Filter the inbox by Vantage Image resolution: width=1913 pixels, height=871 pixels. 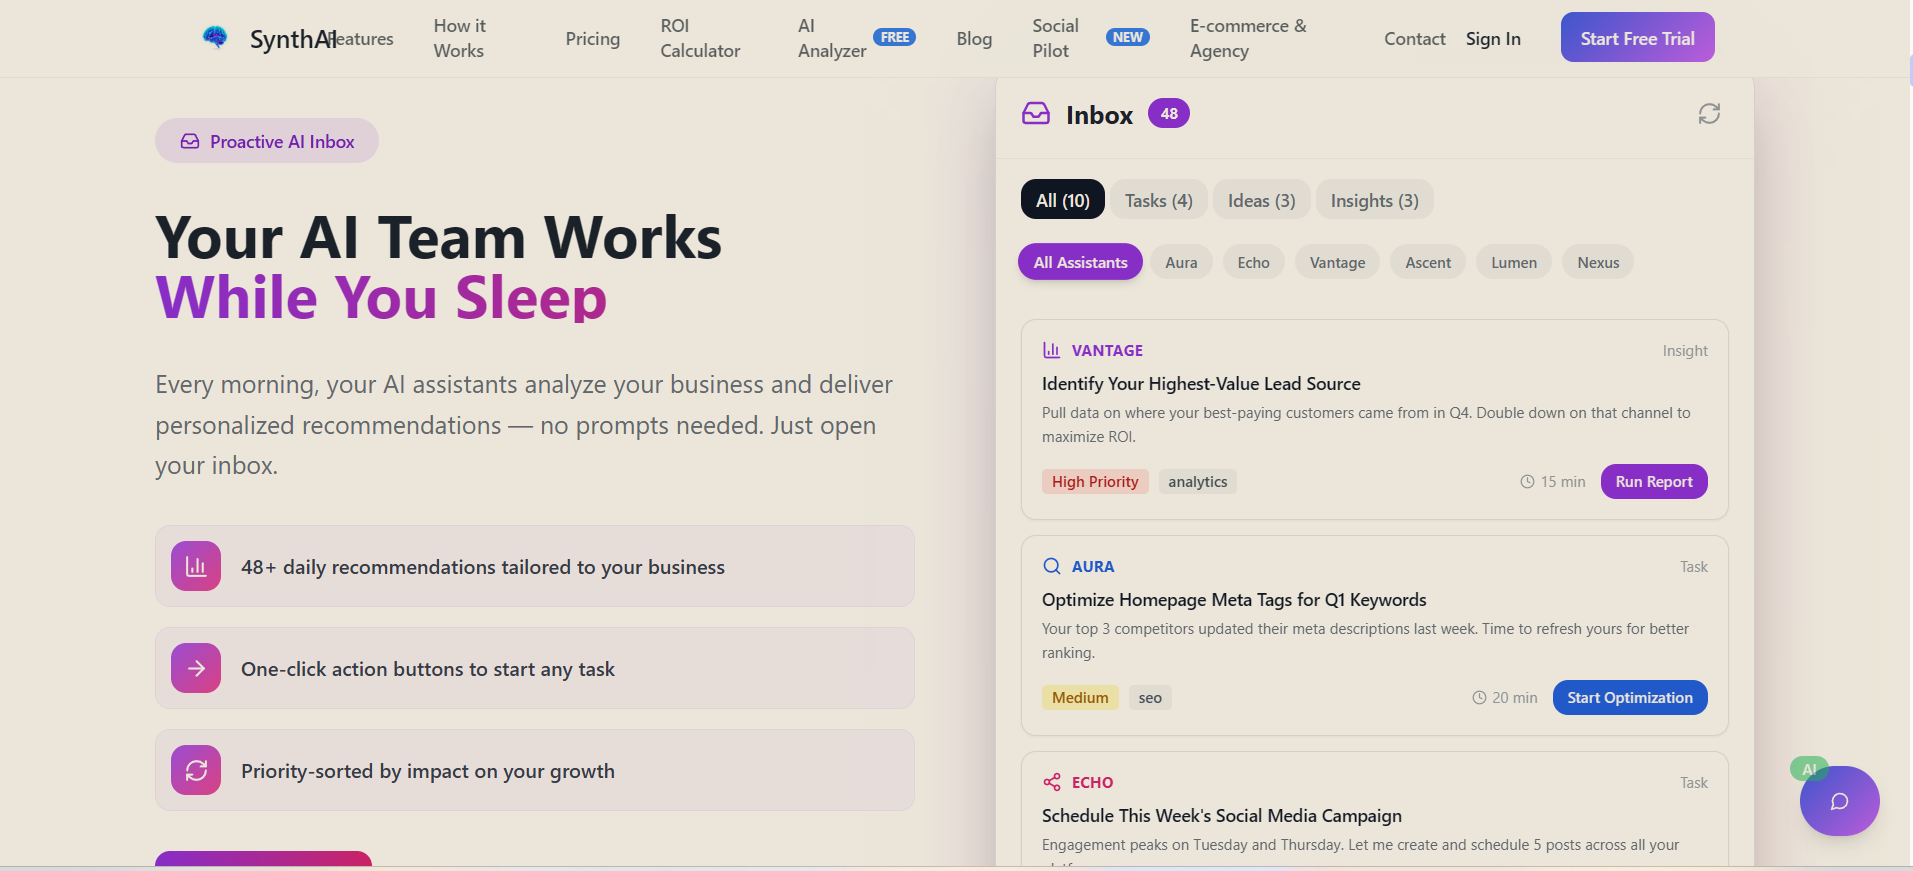pyautogui.click(x=1337, y=262)
